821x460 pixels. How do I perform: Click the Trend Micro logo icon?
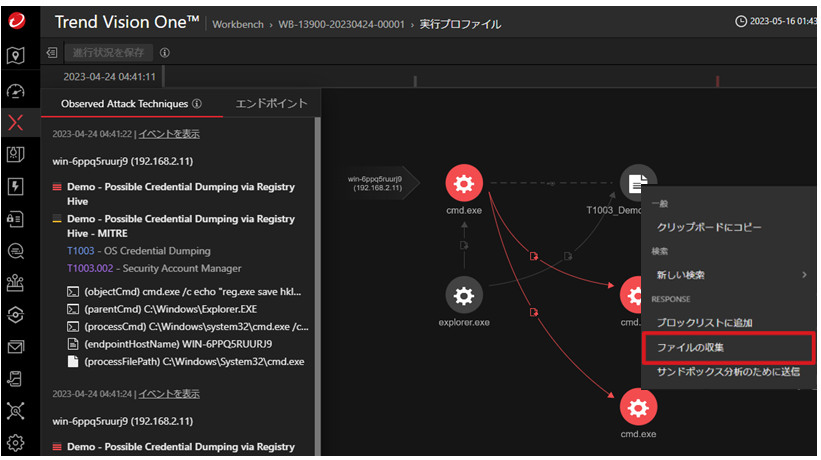16,21
